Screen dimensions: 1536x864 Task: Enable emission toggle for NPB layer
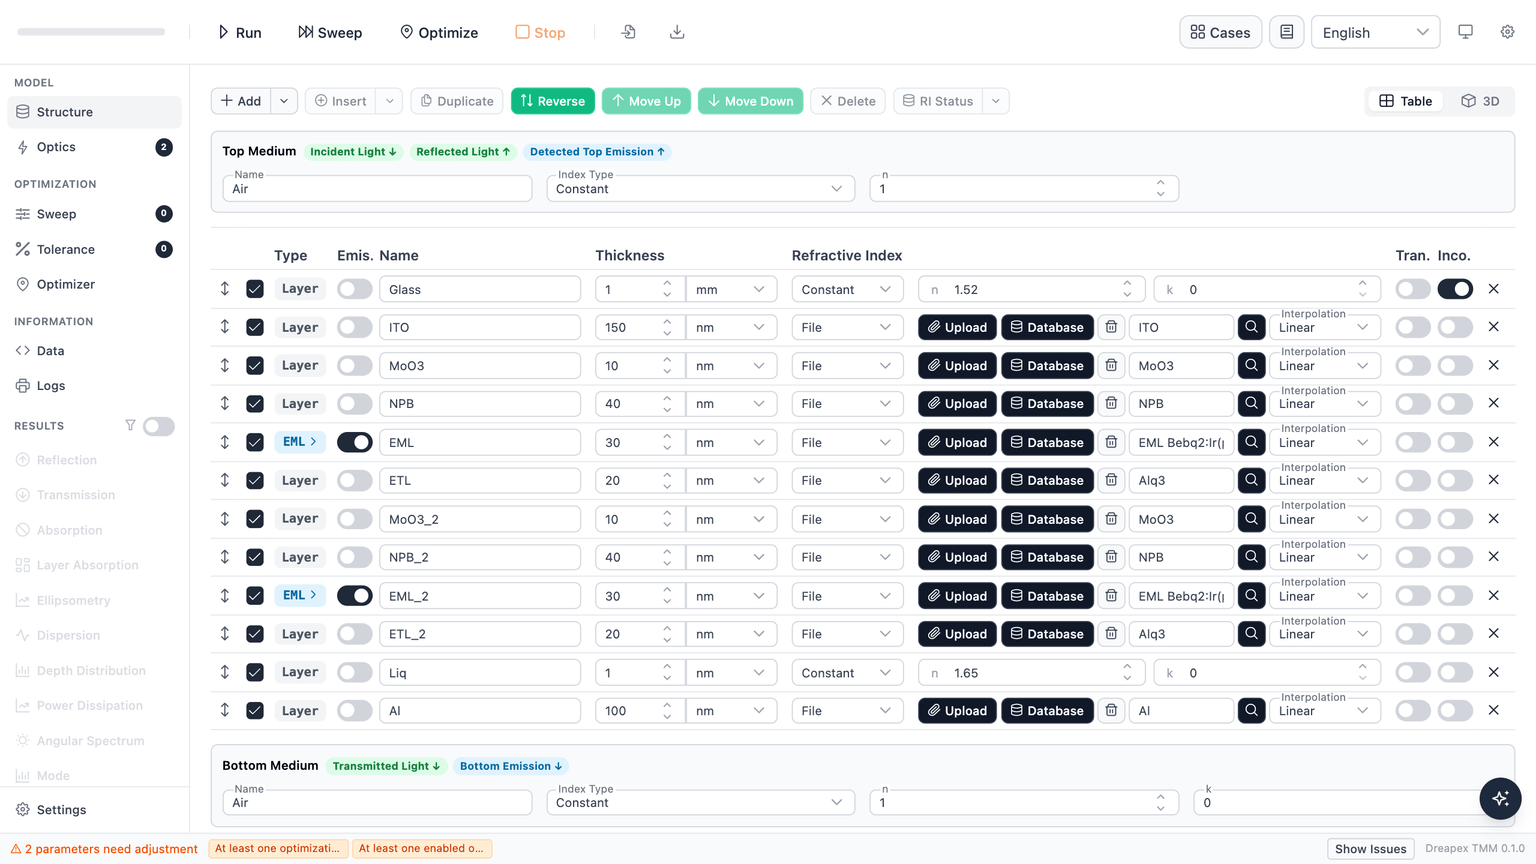(355, 404)
